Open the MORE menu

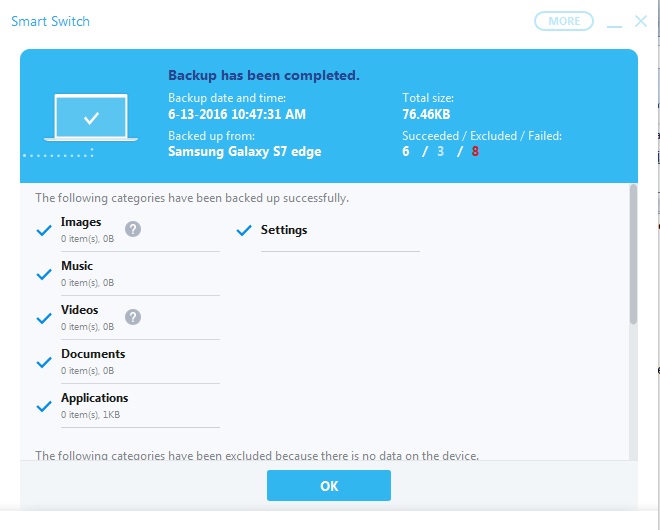pyautogui.click(x=564, y=21)
